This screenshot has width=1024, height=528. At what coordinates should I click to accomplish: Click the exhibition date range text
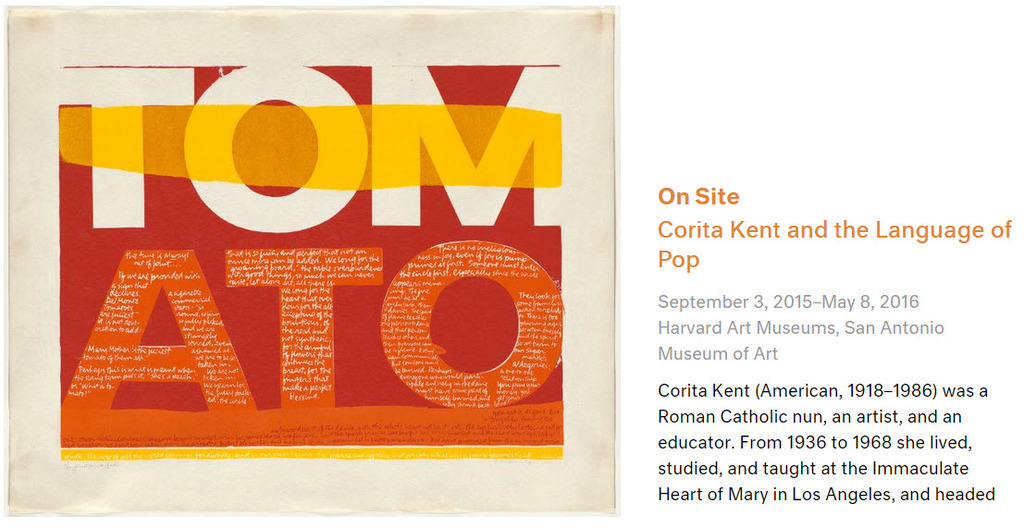(788, 302)
